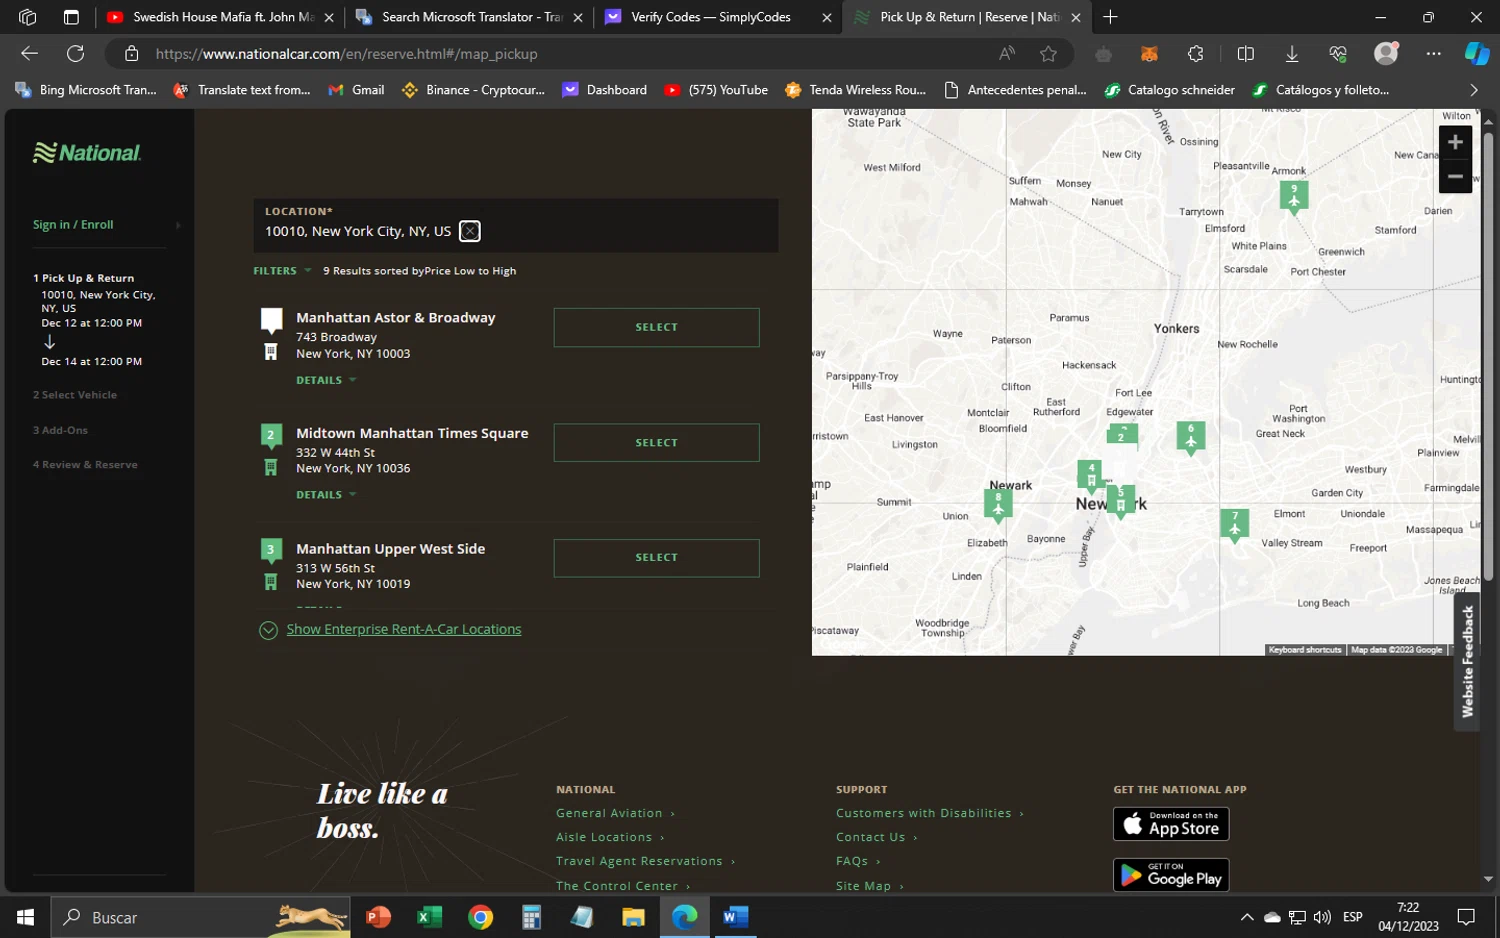Expand Show Enterprise Rent-A-Car Locations circle arrow

(268, 630)
